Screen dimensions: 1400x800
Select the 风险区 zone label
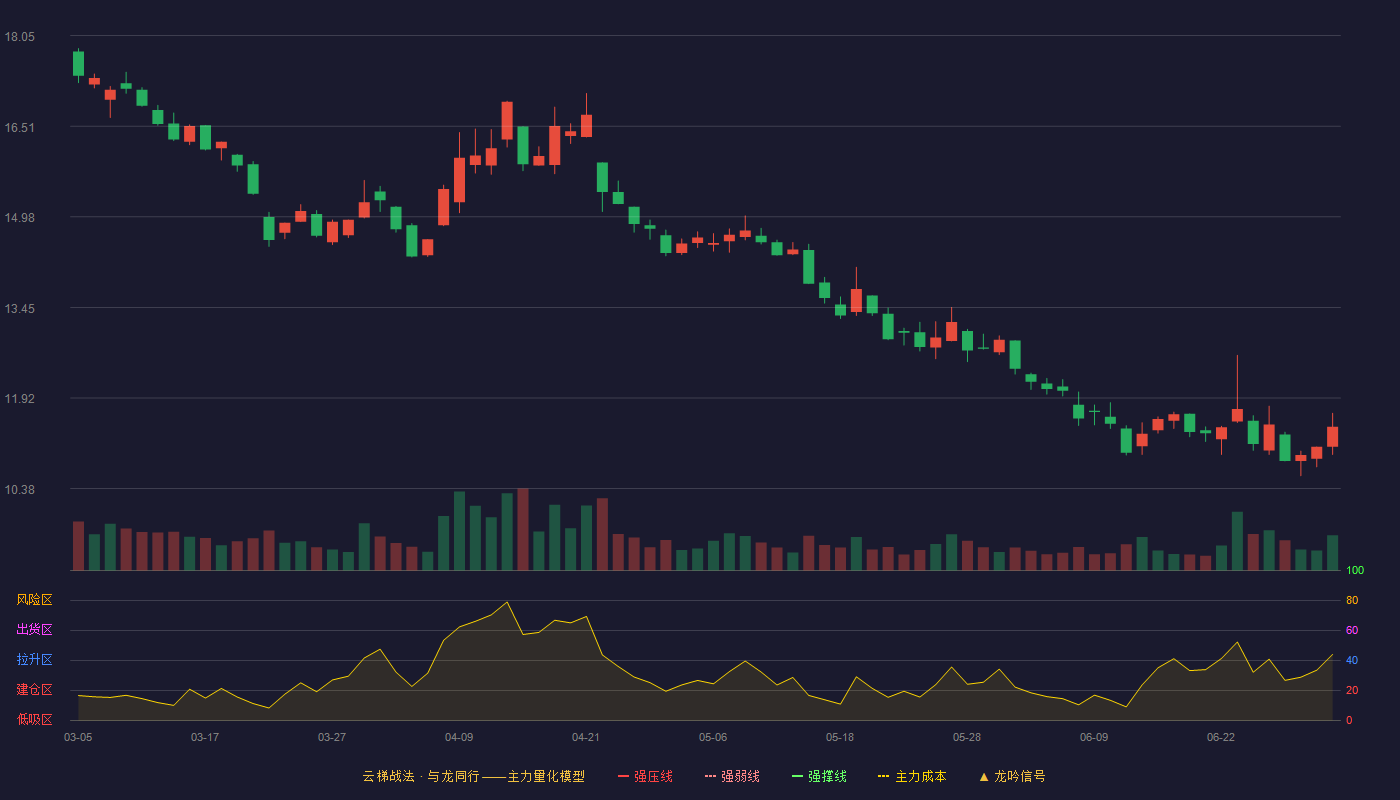(34, 600)
